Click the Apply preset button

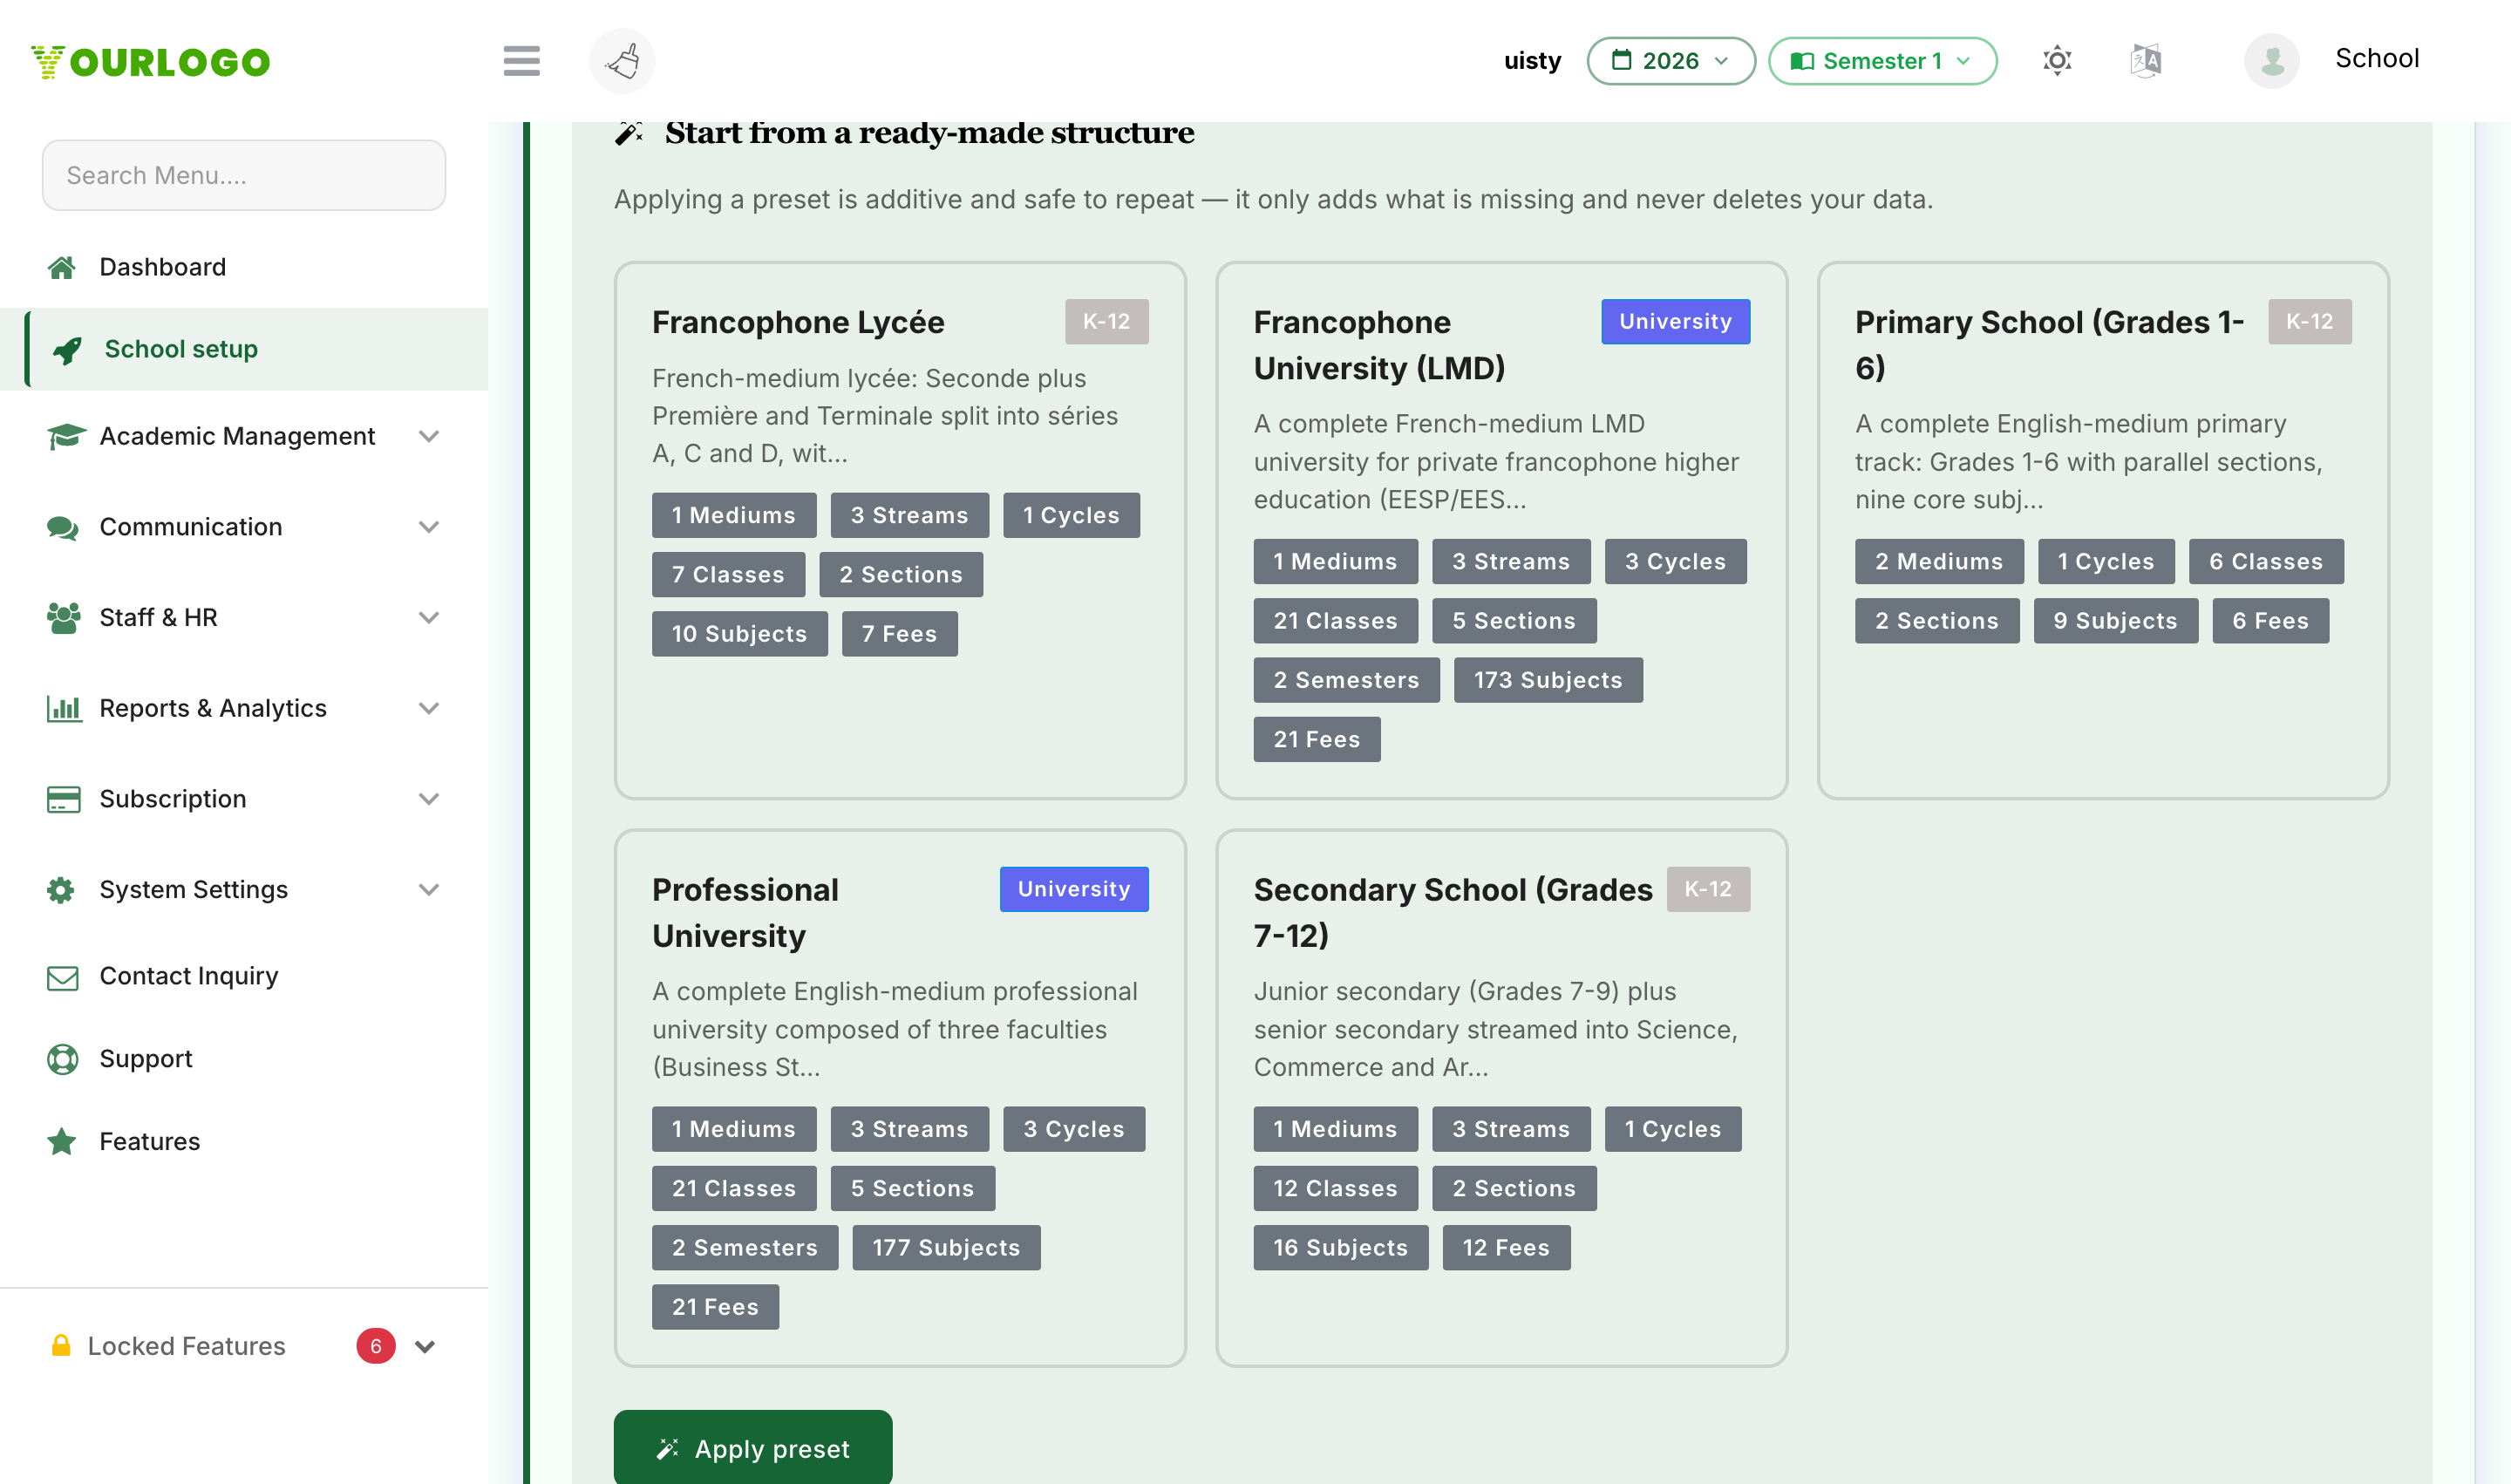point(752,1448)
